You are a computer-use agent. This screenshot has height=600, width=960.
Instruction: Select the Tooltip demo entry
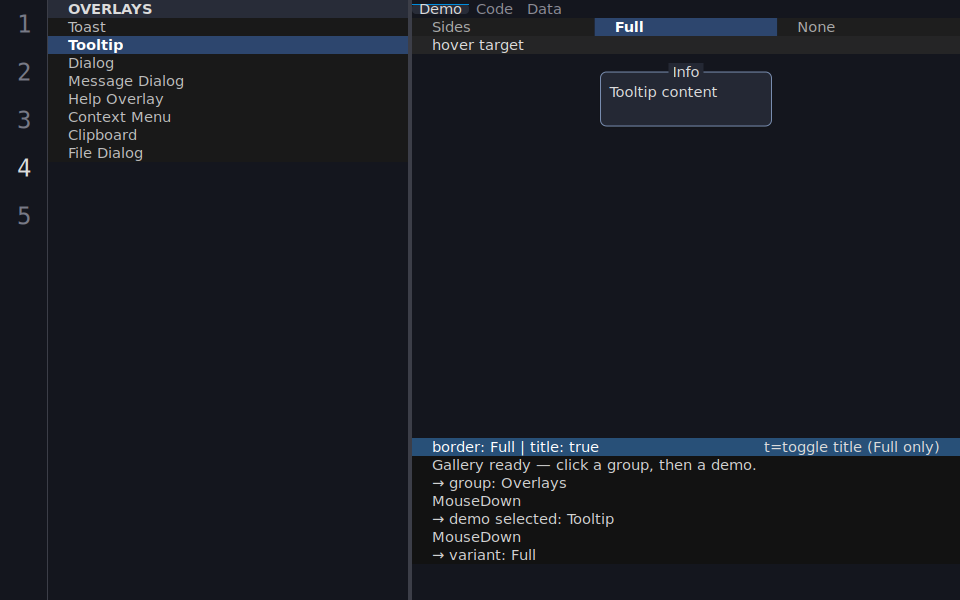[x=228, y=45]
